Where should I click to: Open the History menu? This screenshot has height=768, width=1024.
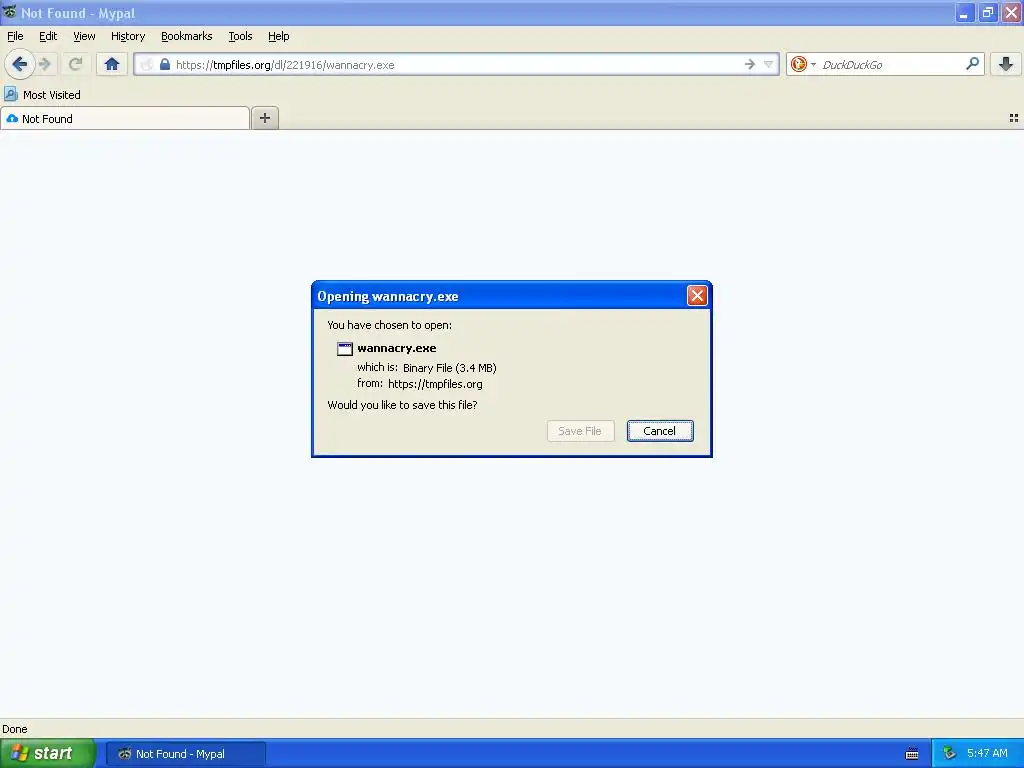click(127, 36)
